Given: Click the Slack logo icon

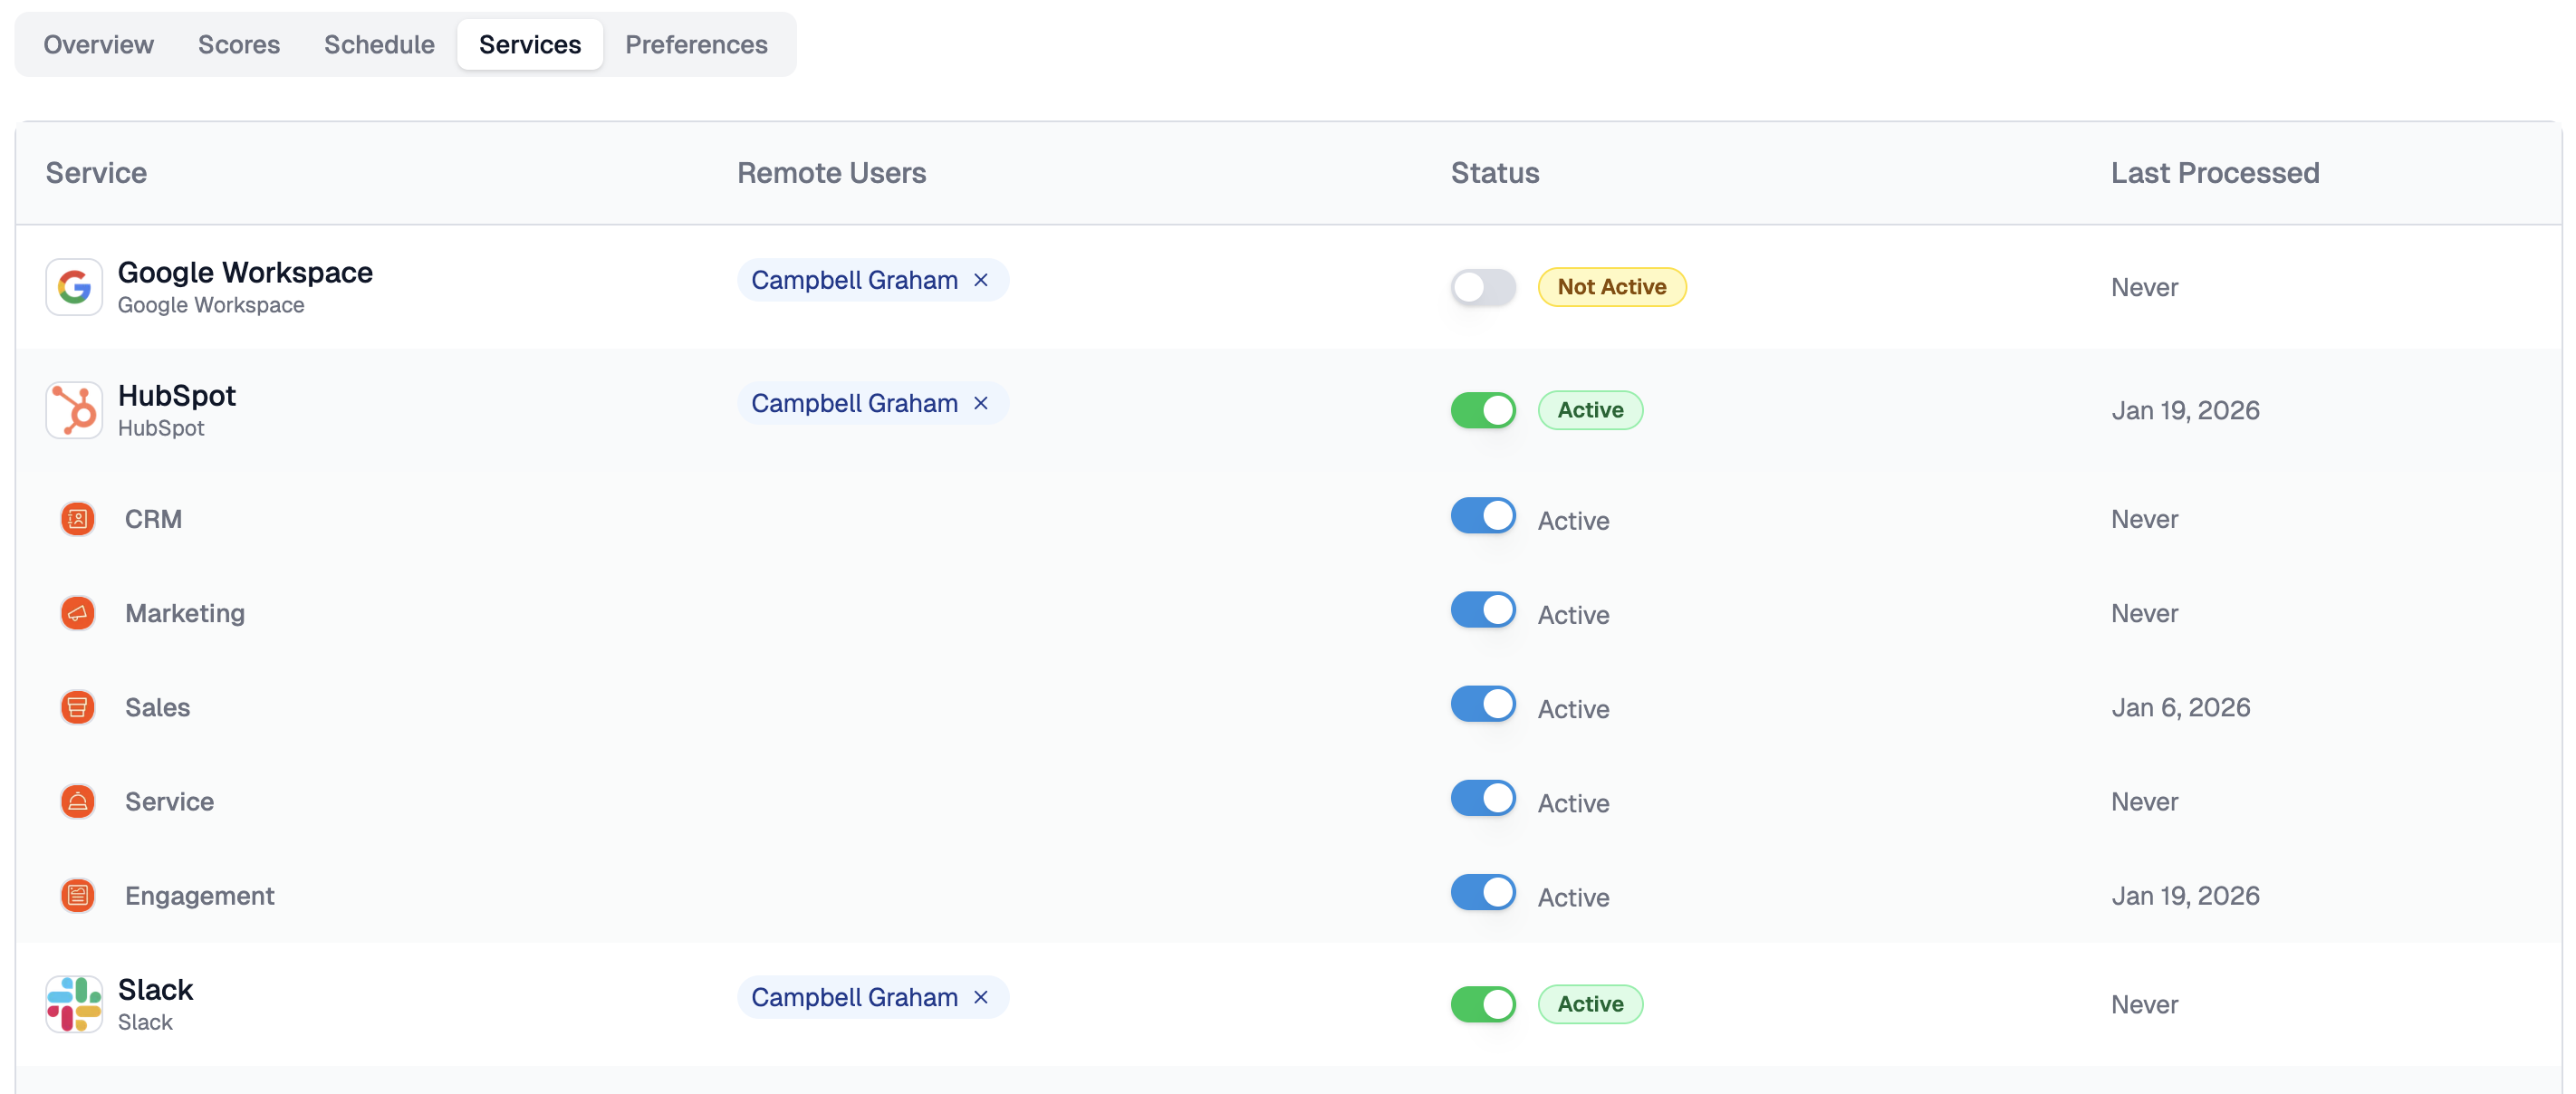Looking at the screenshot, I should point(74,1004).
